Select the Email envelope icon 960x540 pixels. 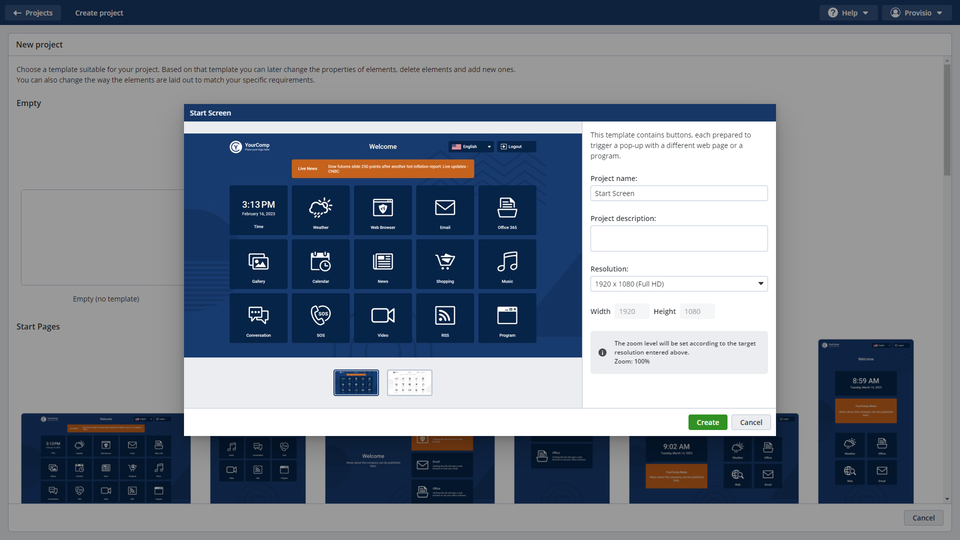click(x=445, y=207)
